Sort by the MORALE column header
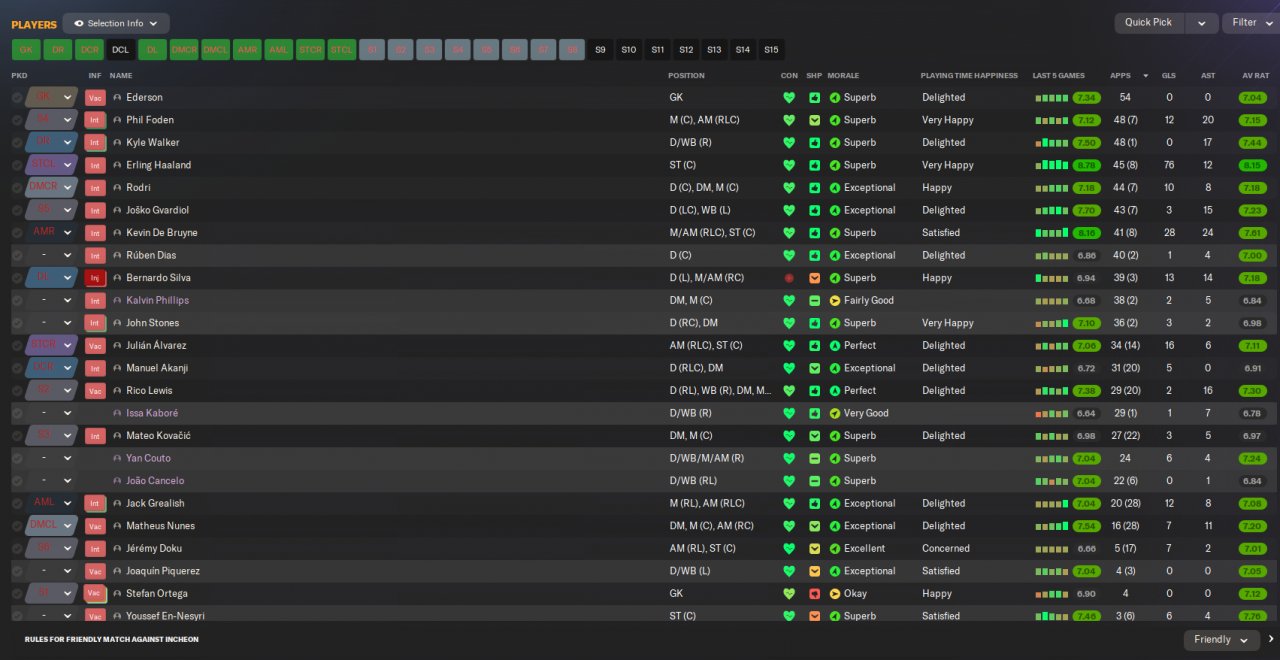1280x660 pixels. click(843, 76)
